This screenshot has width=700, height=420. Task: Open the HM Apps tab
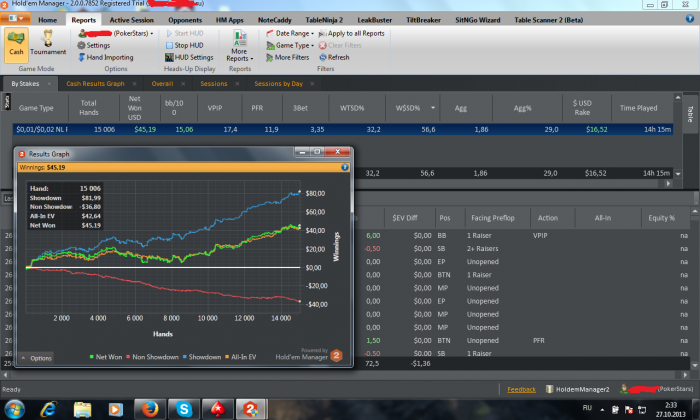(x=229, y=20)
